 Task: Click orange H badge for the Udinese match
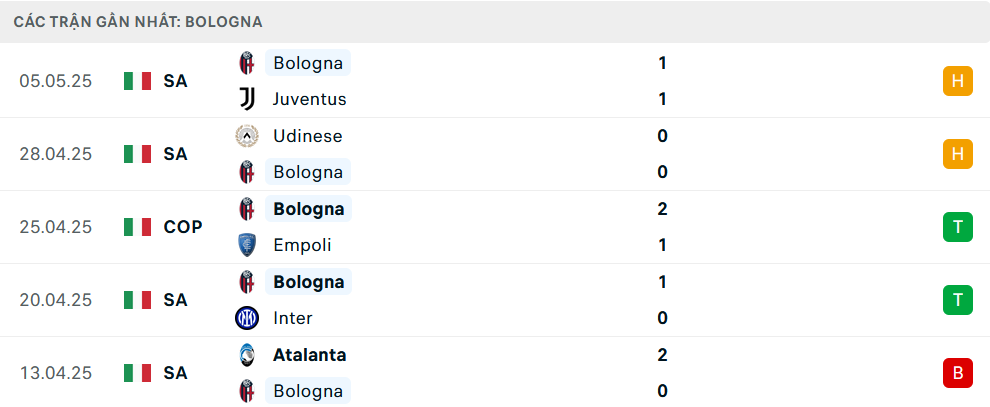pyautogui.click(x=958, y=154)
